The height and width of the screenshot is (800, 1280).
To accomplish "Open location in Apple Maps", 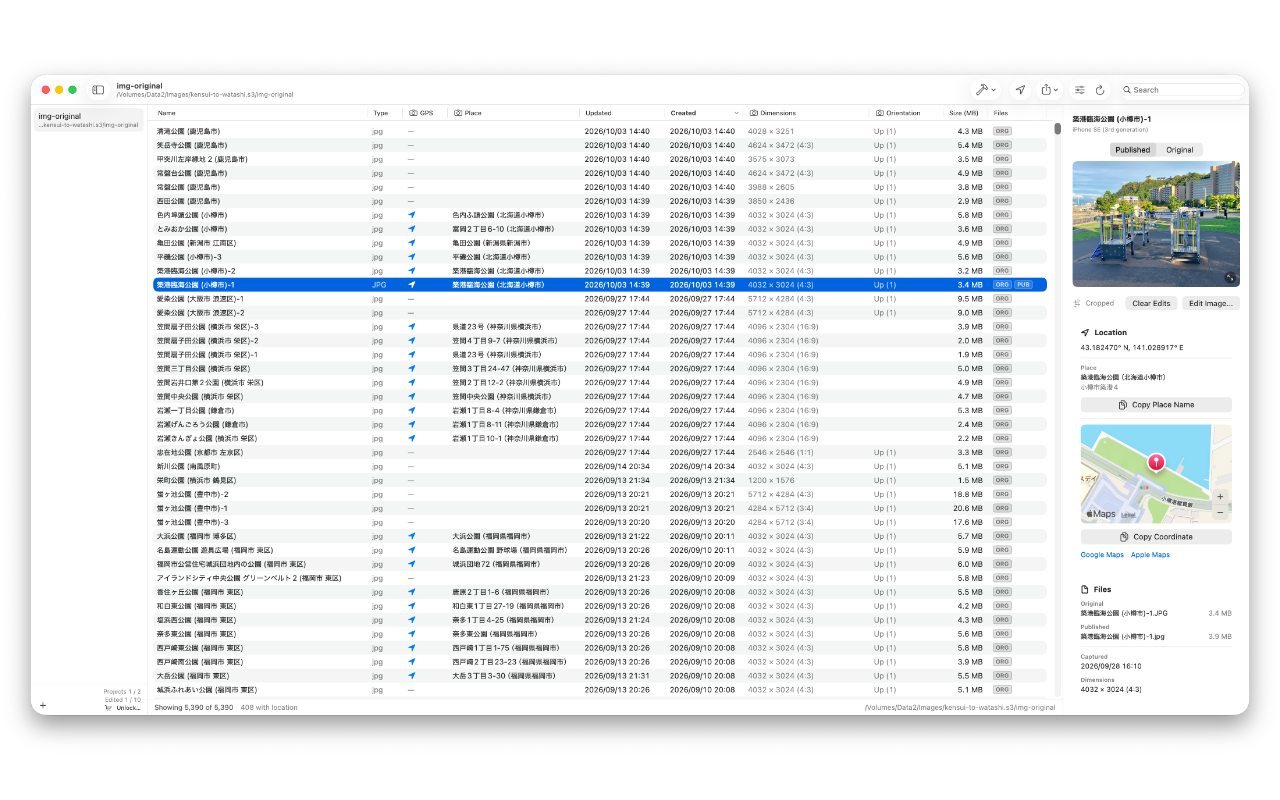I will [x=1150, y=555].
